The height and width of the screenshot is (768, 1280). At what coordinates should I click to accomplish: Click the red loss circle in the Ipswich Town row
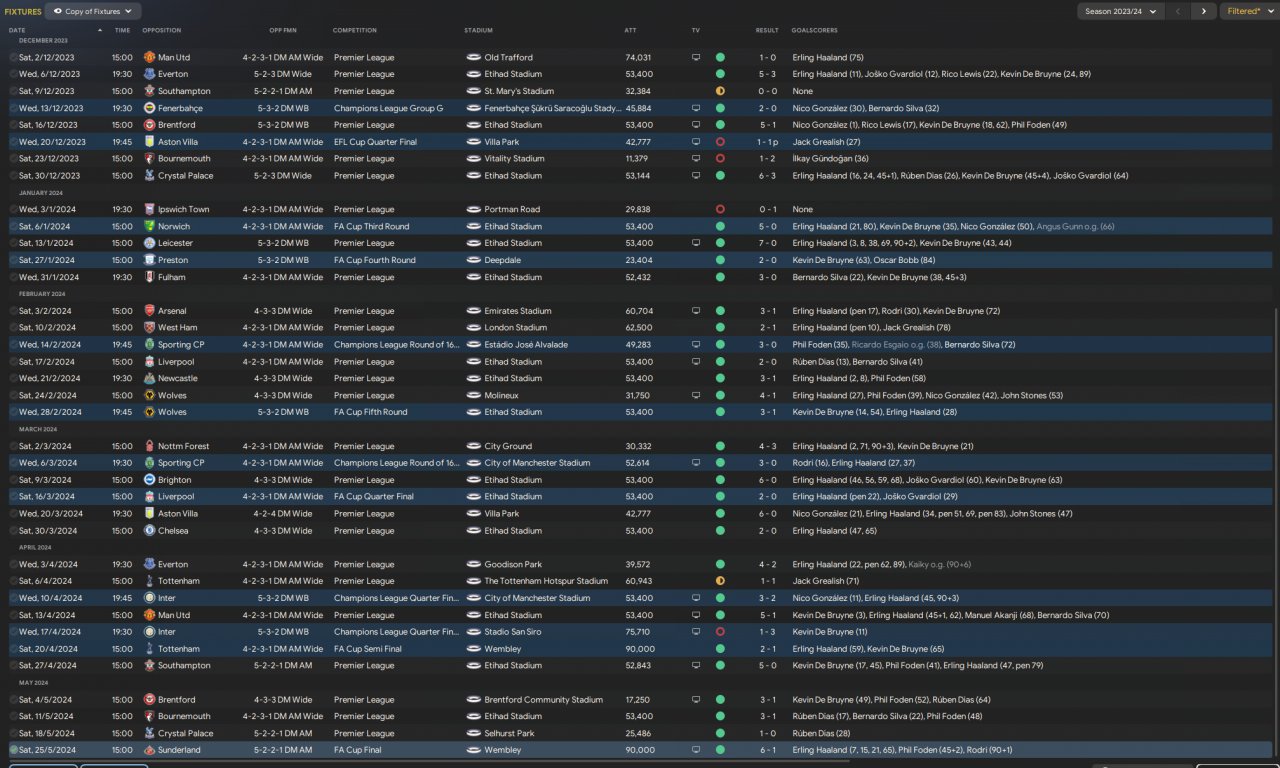720,209
